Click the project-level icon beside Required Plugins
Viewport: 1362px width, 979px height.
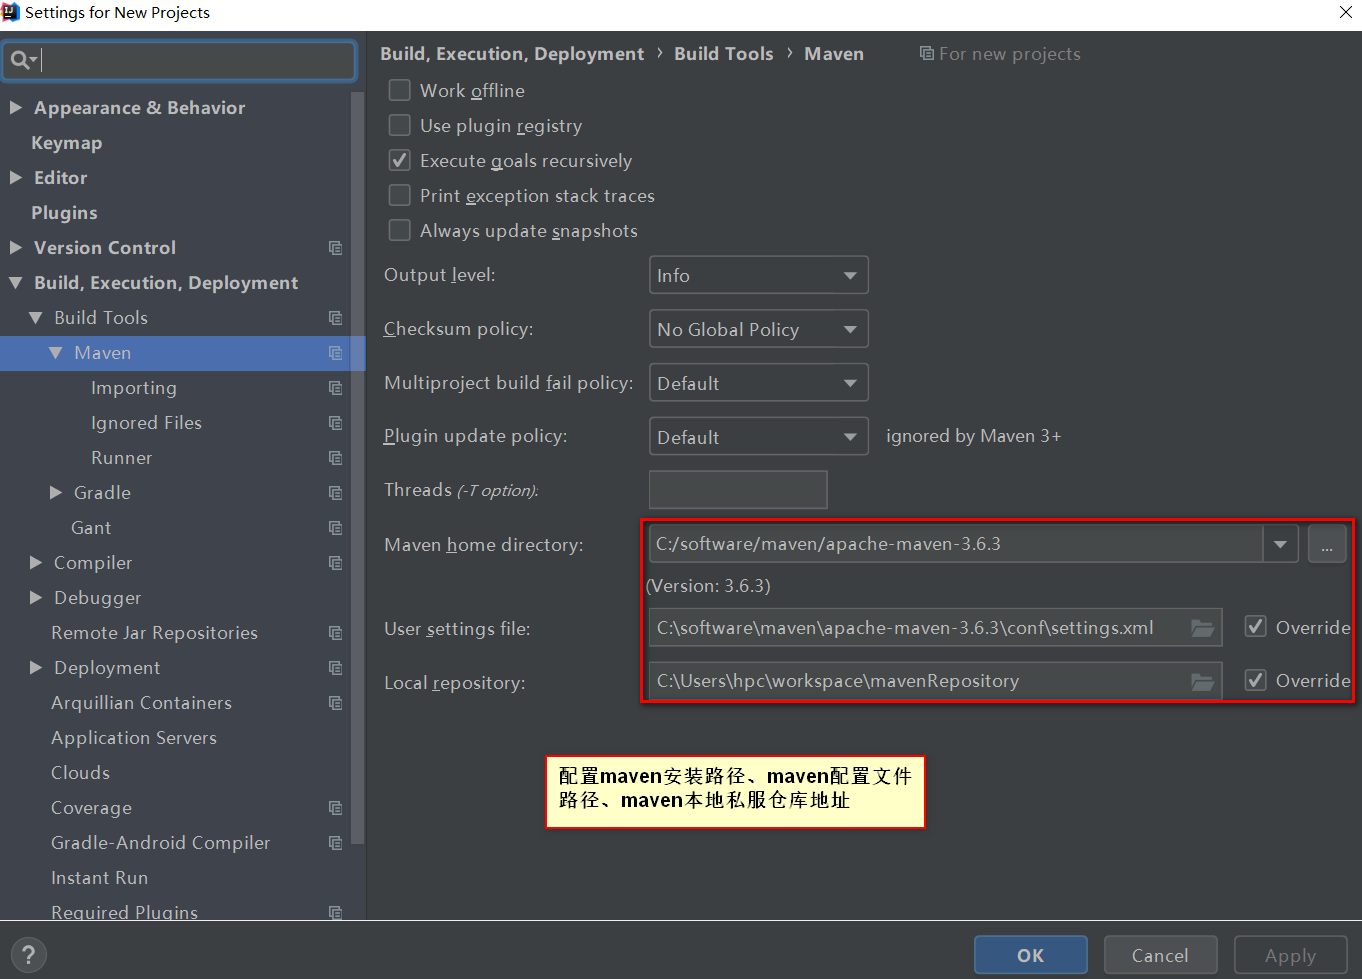[335, 912]
